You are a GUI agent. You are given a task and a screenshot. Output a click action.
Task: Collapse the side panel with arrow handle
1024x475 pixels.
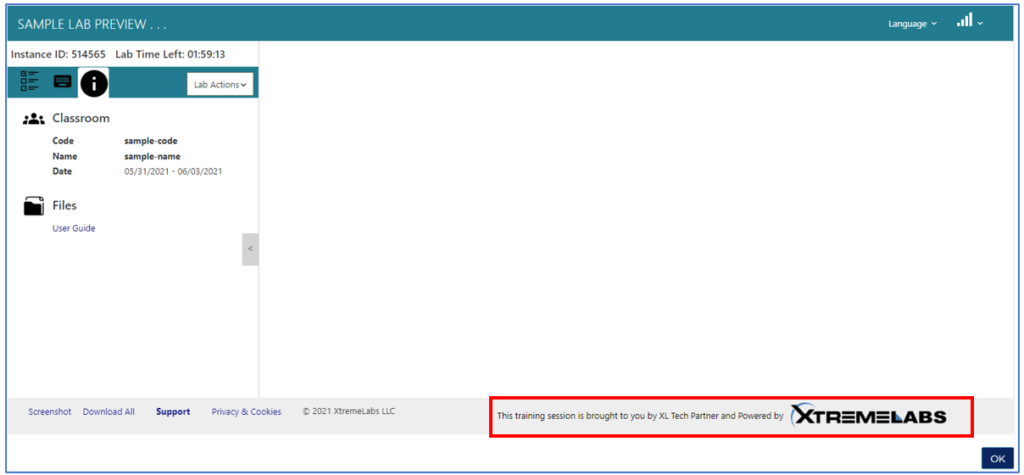pos(250,249)
